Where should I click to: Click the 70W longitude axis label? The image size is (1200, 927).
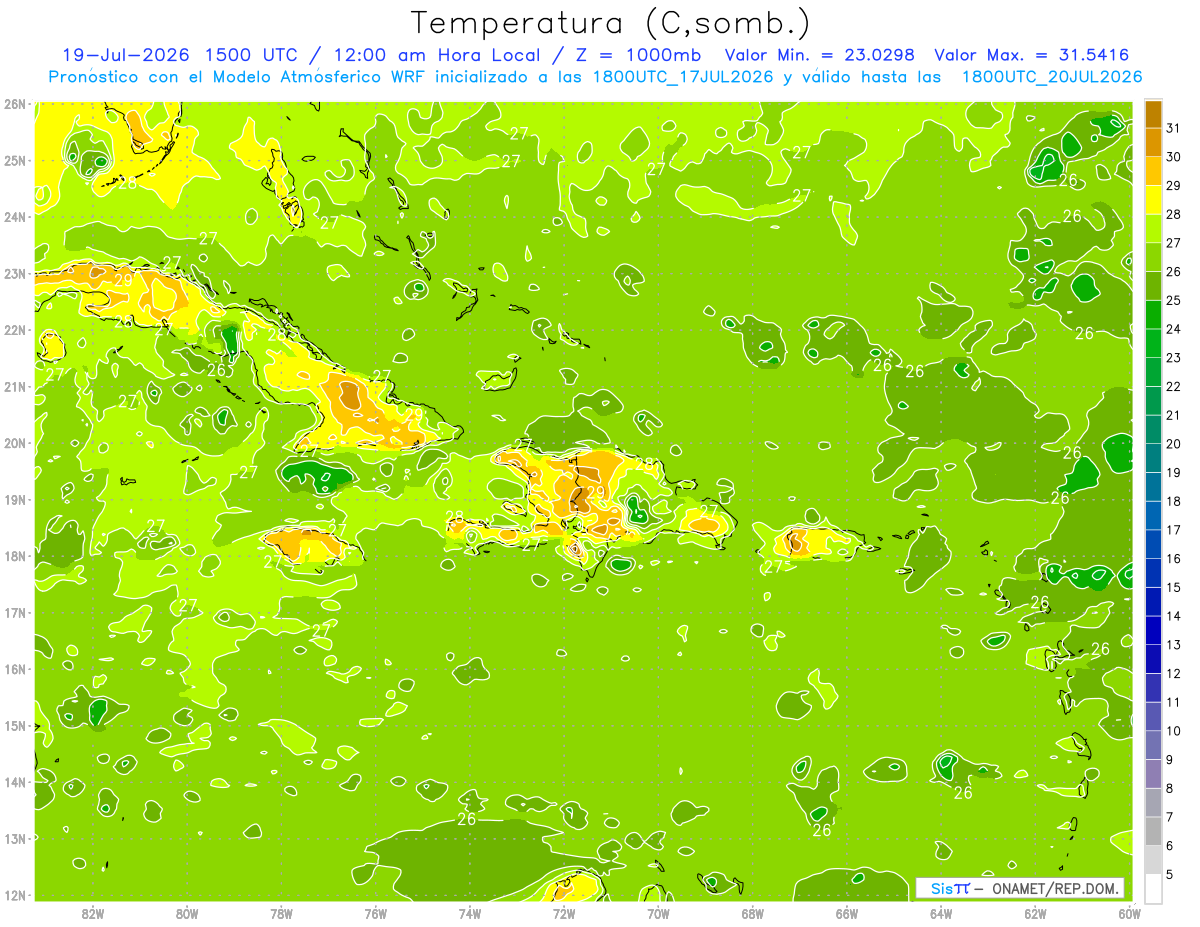658,913
